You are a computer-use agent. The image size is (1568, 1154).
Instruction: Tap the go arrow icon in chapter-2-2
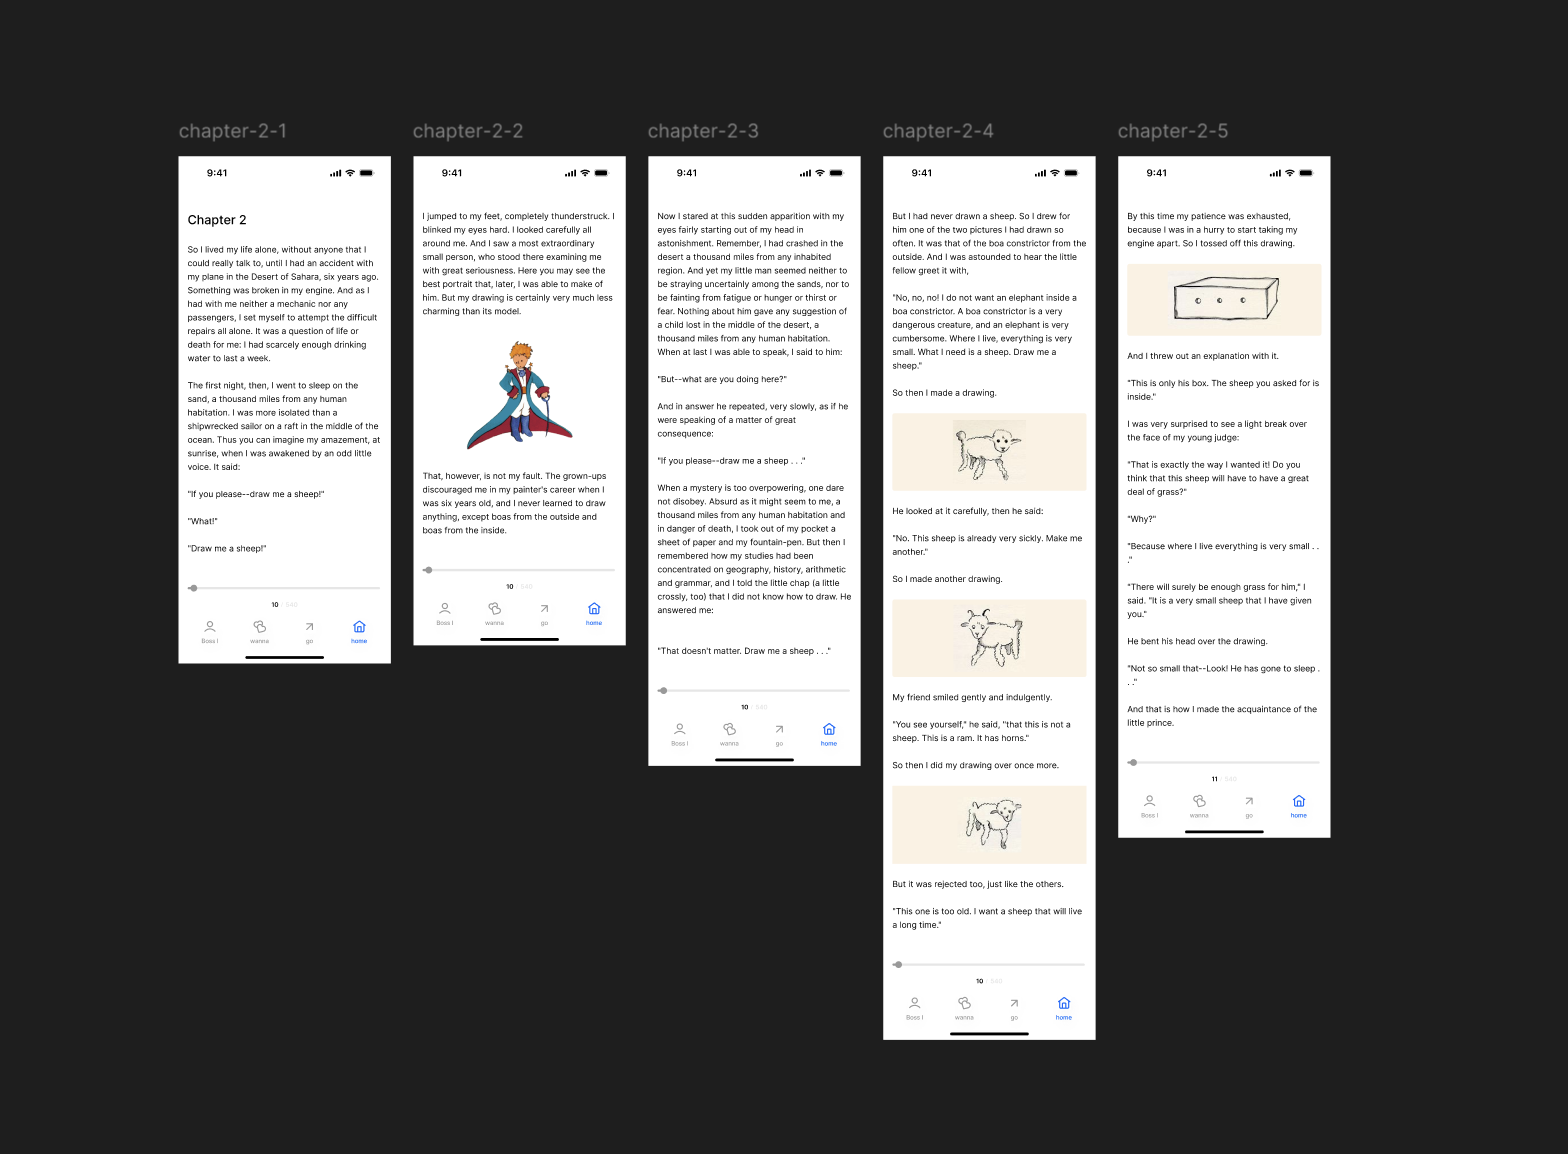[x=544, y=609]
